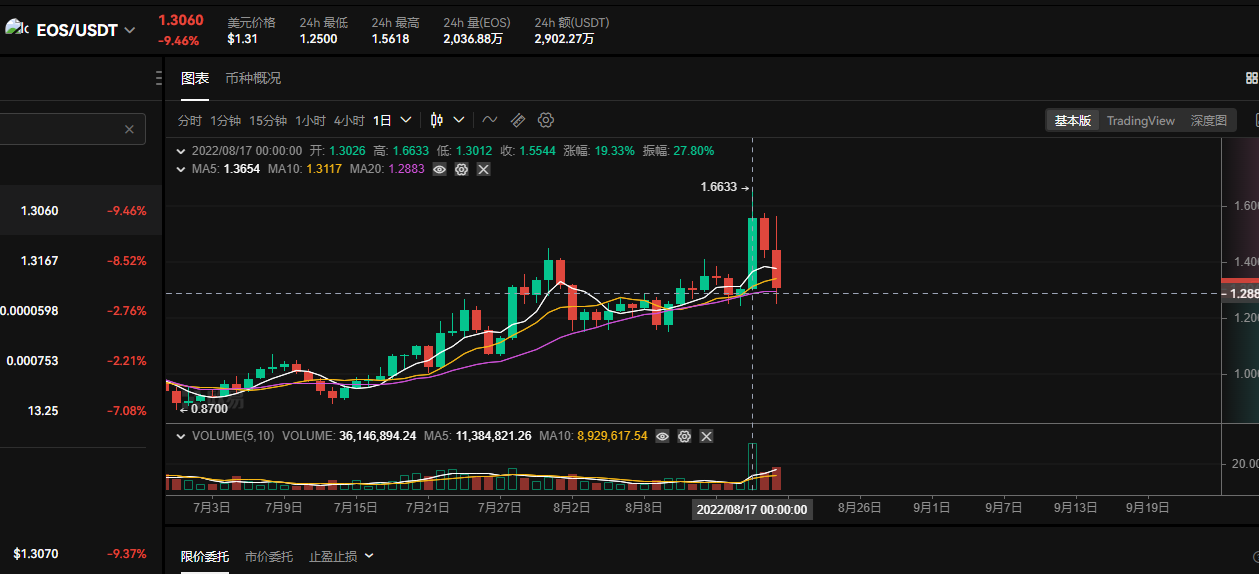This screenshot has width=1259, height=574.
Task: Toggle VOLUME indicator visibility eye
Action: click(x=662, y=436)
